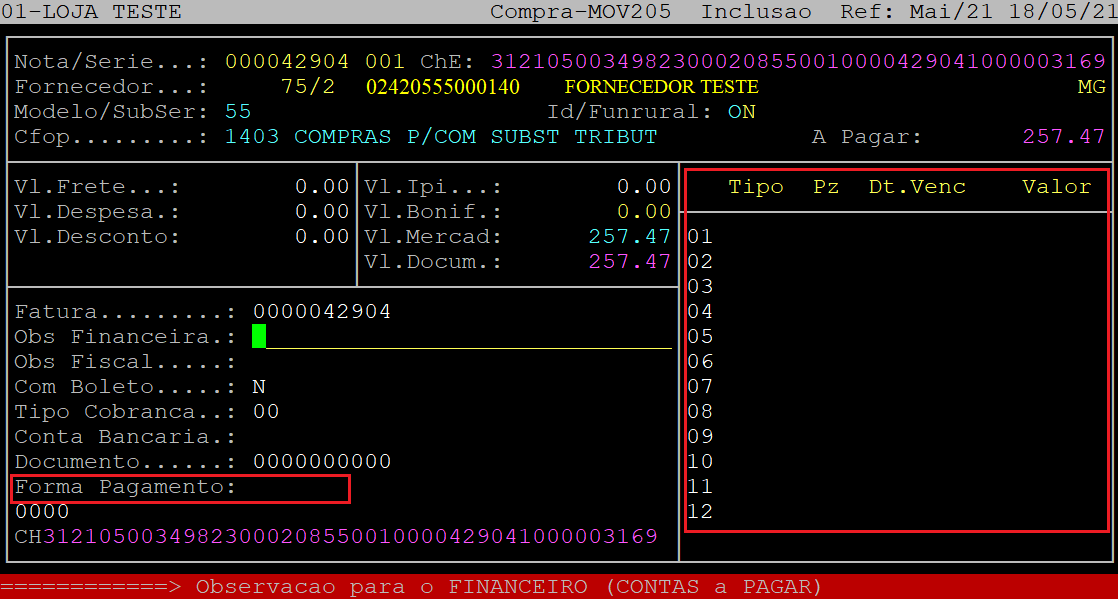Click the Dt.Venc column header
This screenshot has height=599, width=1118.
[916, 187]
